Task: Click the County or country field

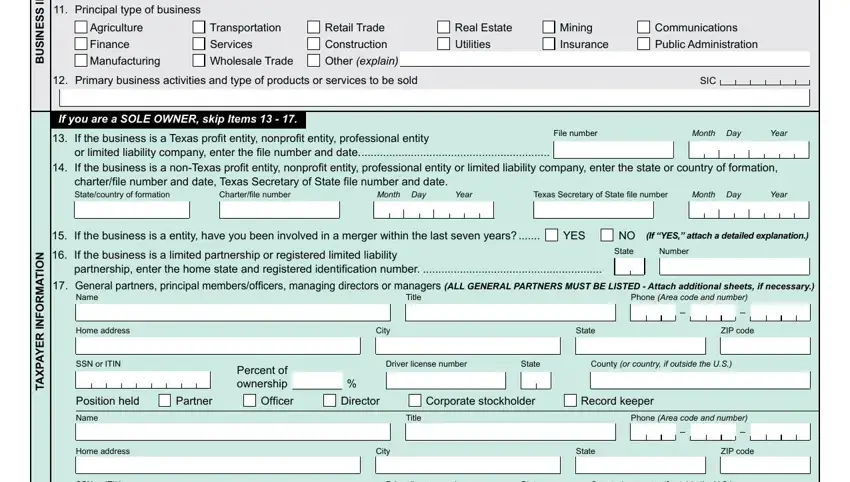Action: (700, 380)
